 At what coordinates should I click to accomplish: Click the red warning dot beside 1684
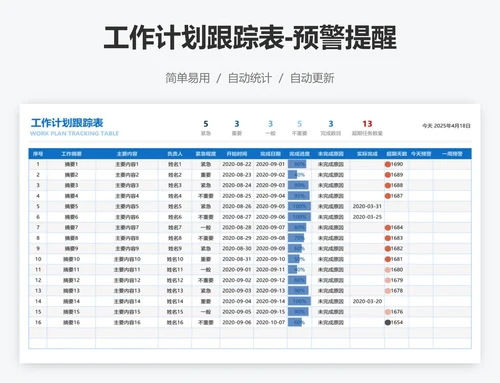(388, 228)
